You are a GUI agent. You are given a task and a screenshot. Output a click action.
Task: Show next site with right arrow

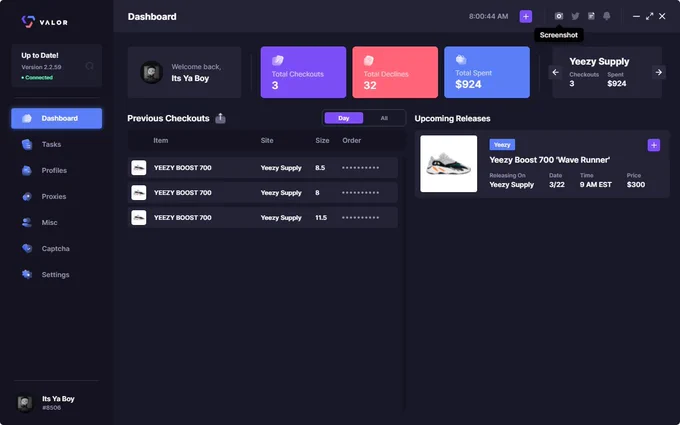click(x=659, y=72)
